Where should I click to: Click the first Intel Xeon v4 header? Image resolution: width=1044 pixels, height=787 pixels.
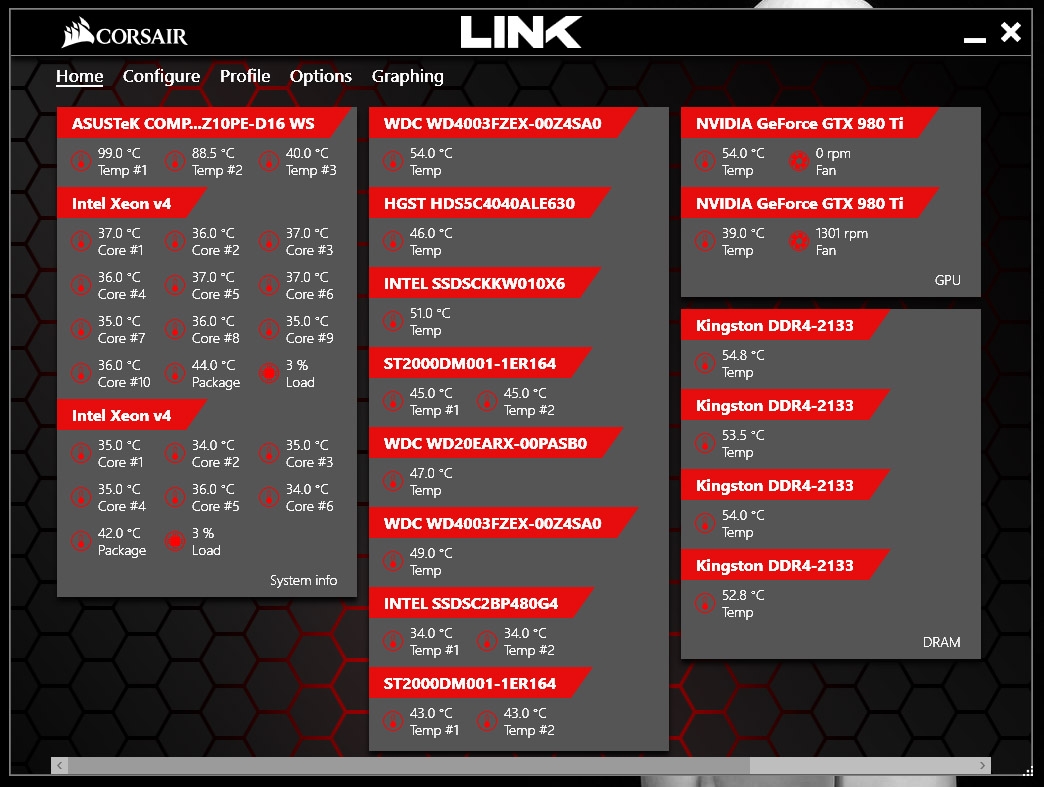[x=131, y=203]
